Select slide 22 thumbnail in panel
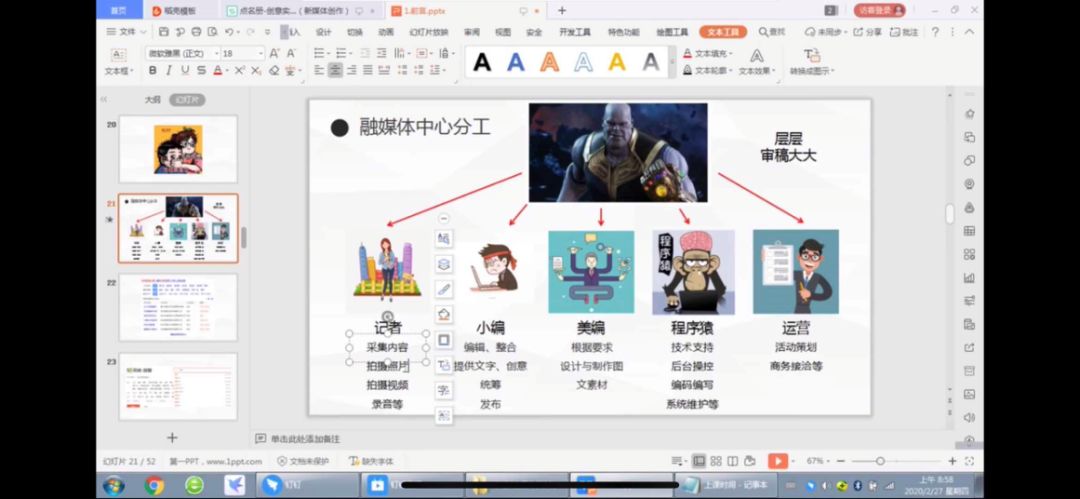The image size is (1080, 499). coord(178,307)
